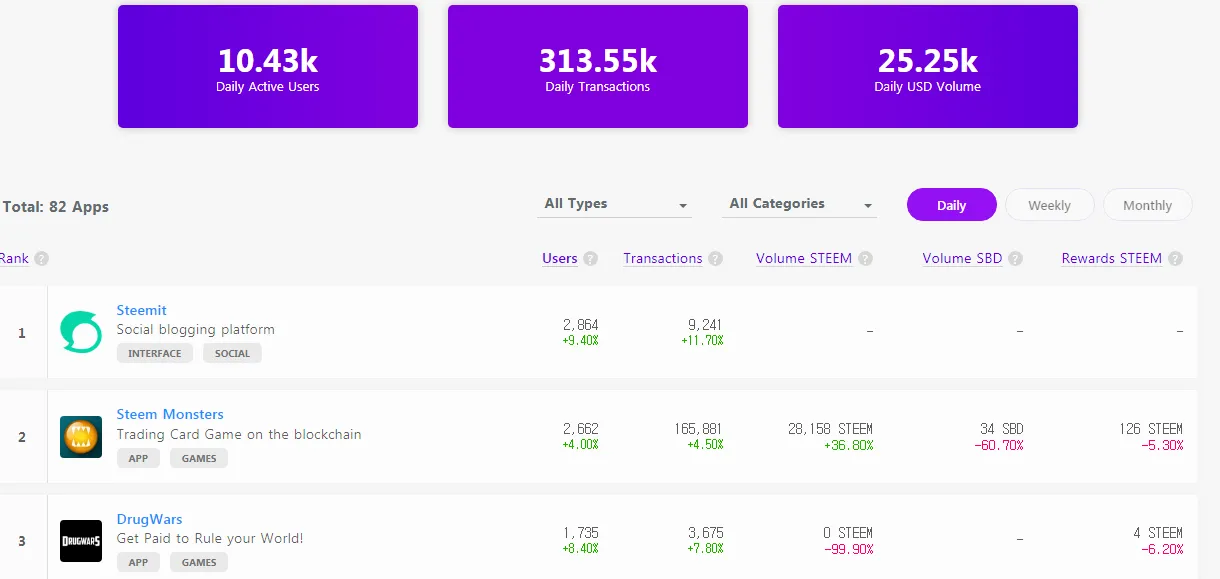Click 'Trading Card Game on the blockchain' description
The image size is (1220, 579).
pos(239,434)
